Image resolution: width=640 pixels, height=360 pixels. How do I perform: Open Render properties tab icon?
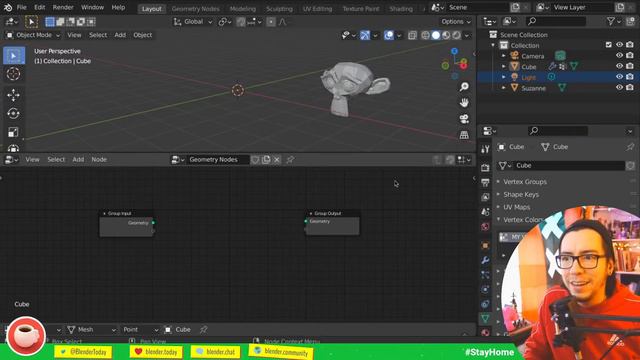[x=485, y=167]
